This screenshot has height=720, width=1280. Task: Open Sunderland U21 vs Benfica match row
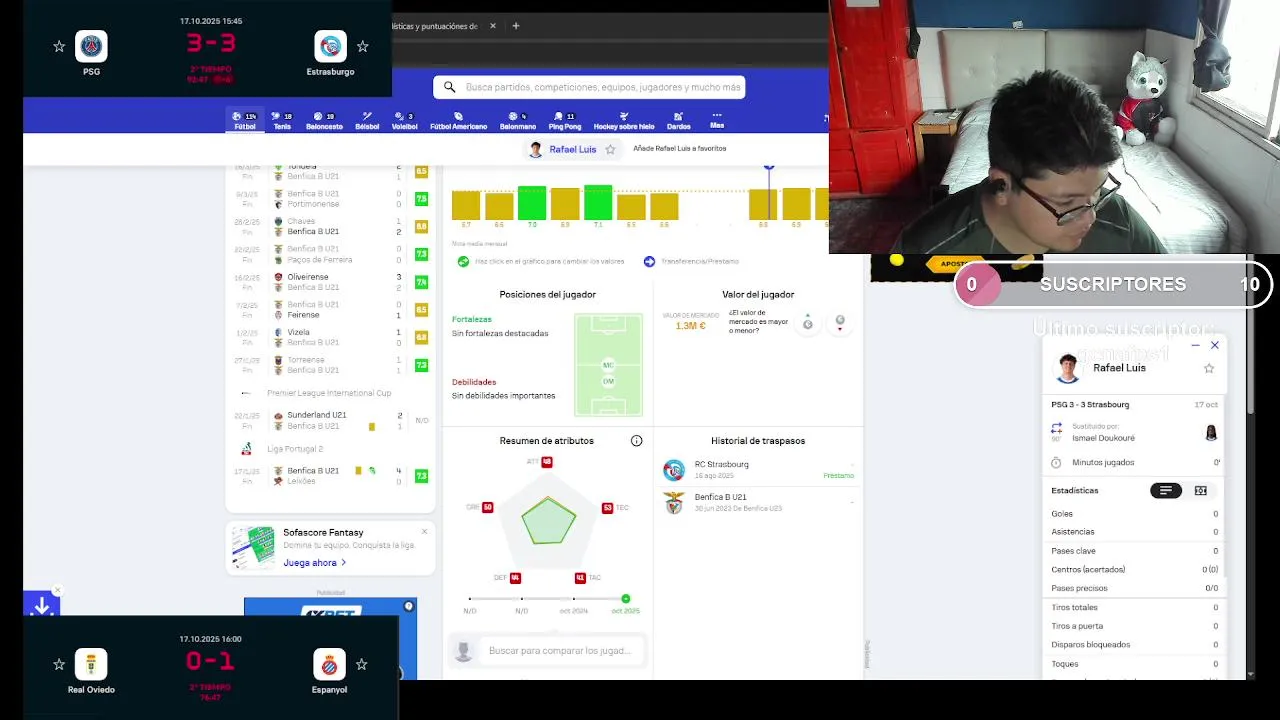(x=330, y=420)
